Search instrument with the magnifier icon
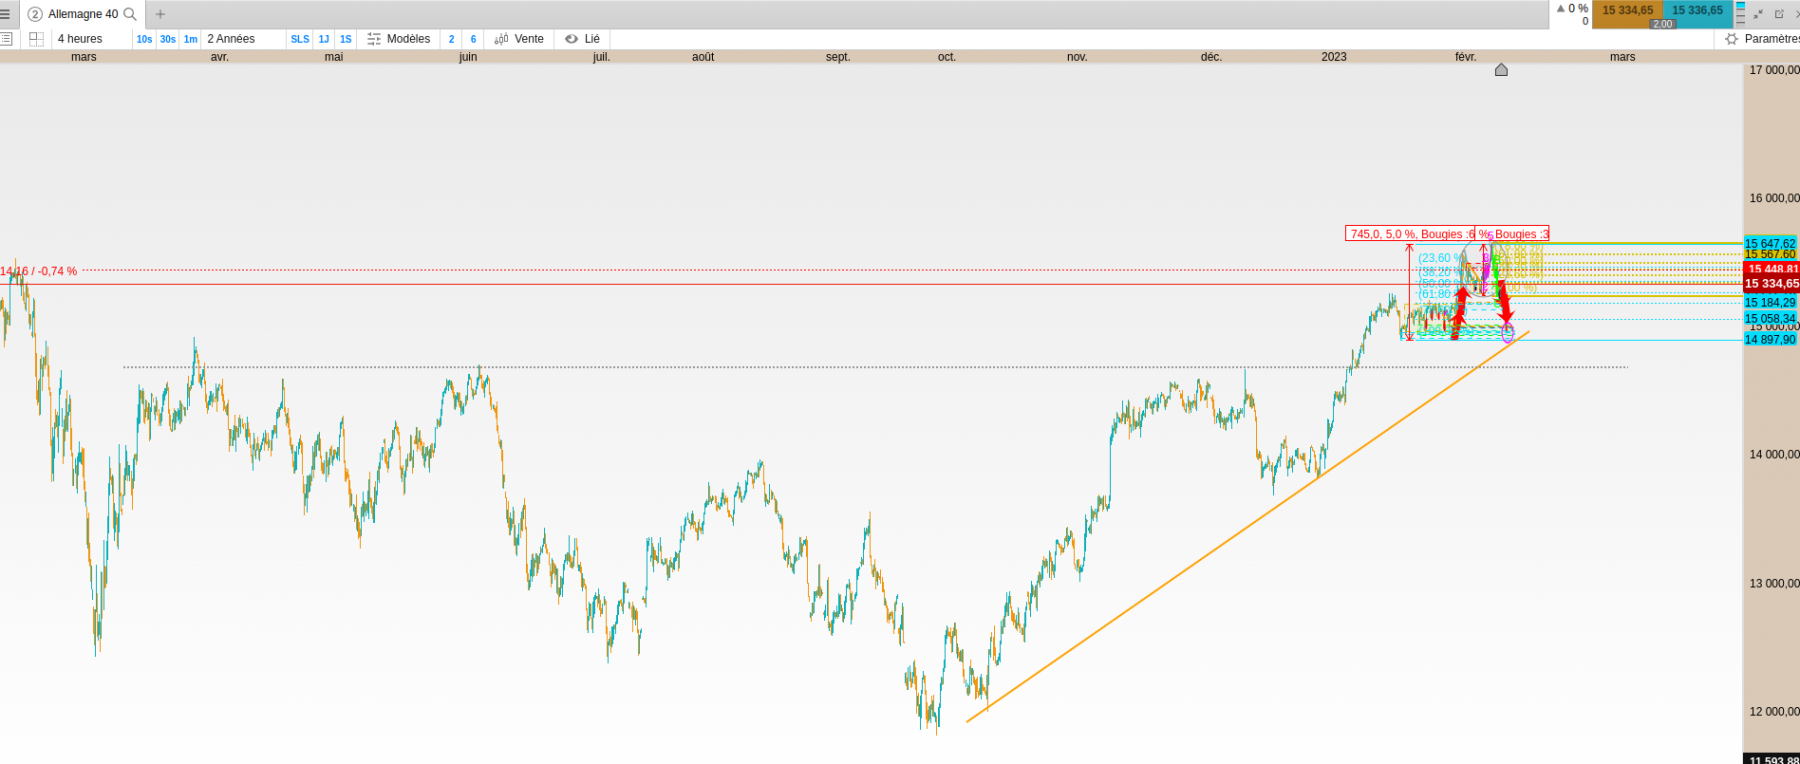This screenshot has height=764, width=1800. pyautogui.click(x=130, y=14)
